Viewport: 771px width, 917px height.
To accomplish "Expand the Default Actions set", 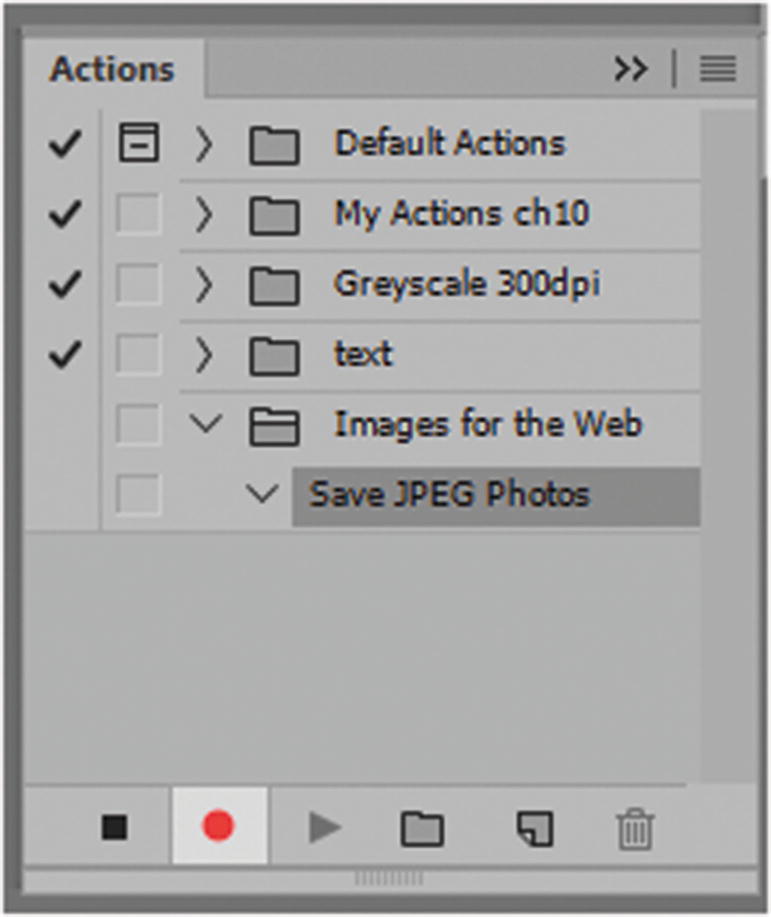I will tap(205, 145).
